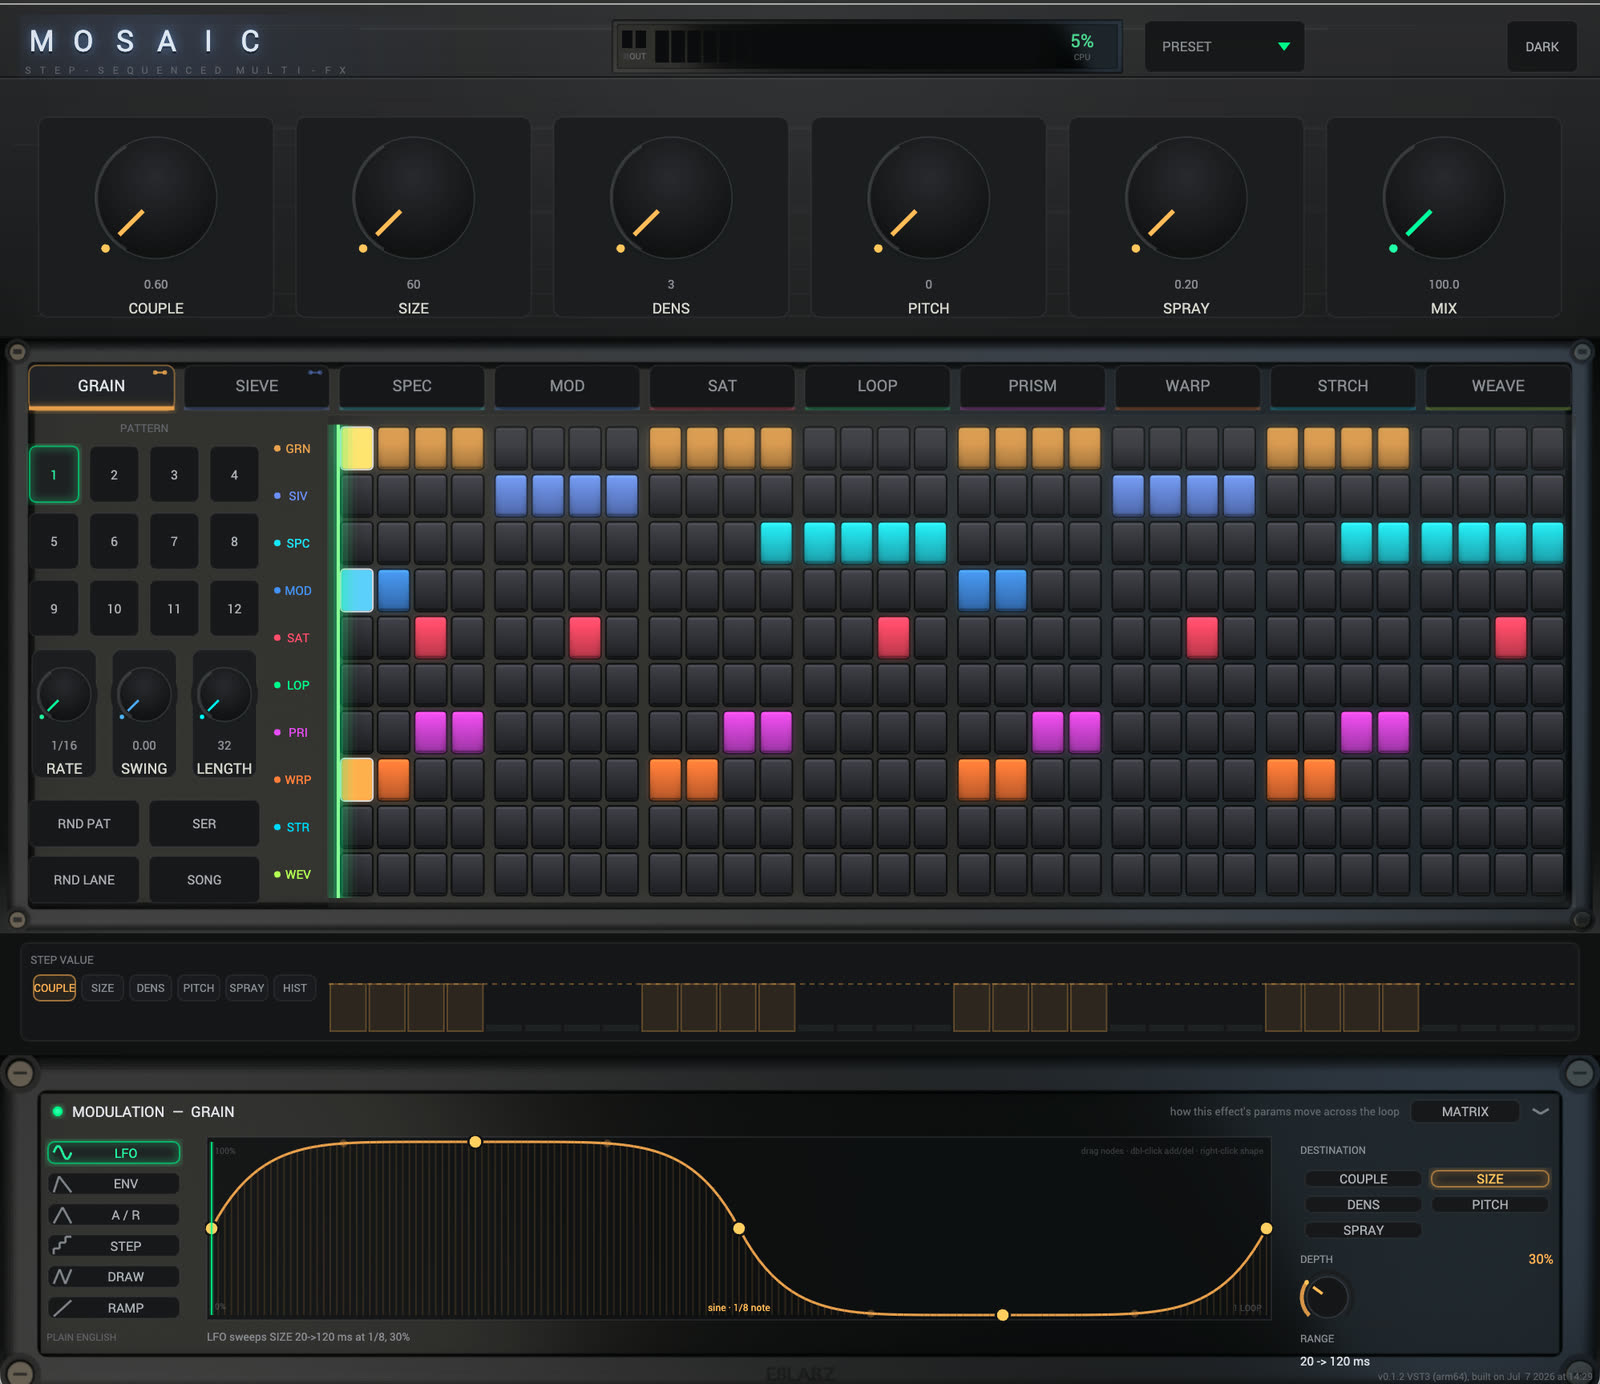Click the green dot beside MODULATION title
This screenshot has height=1384, width=1600.
click(x=57, y=1111)
